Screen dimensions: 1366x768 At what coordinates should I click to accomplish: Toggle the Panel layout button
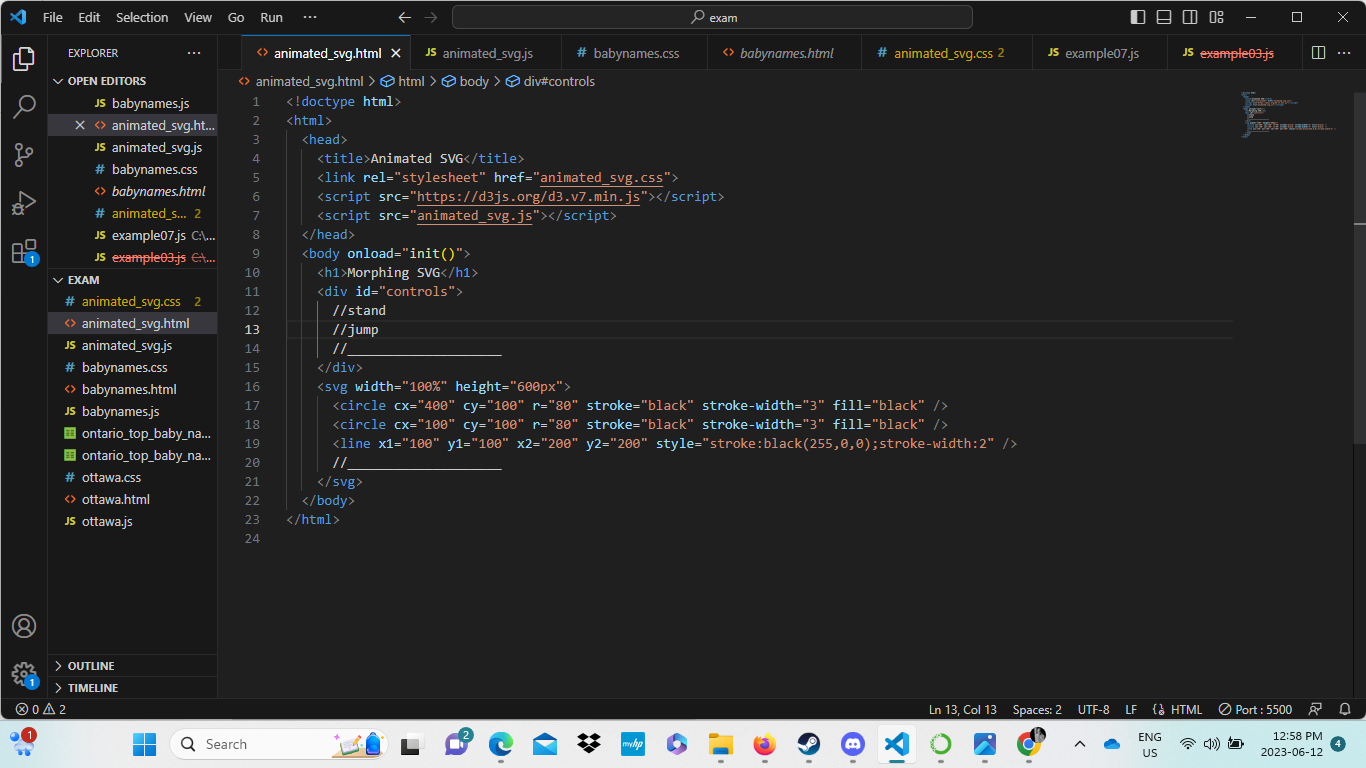tap(1164, 17)
